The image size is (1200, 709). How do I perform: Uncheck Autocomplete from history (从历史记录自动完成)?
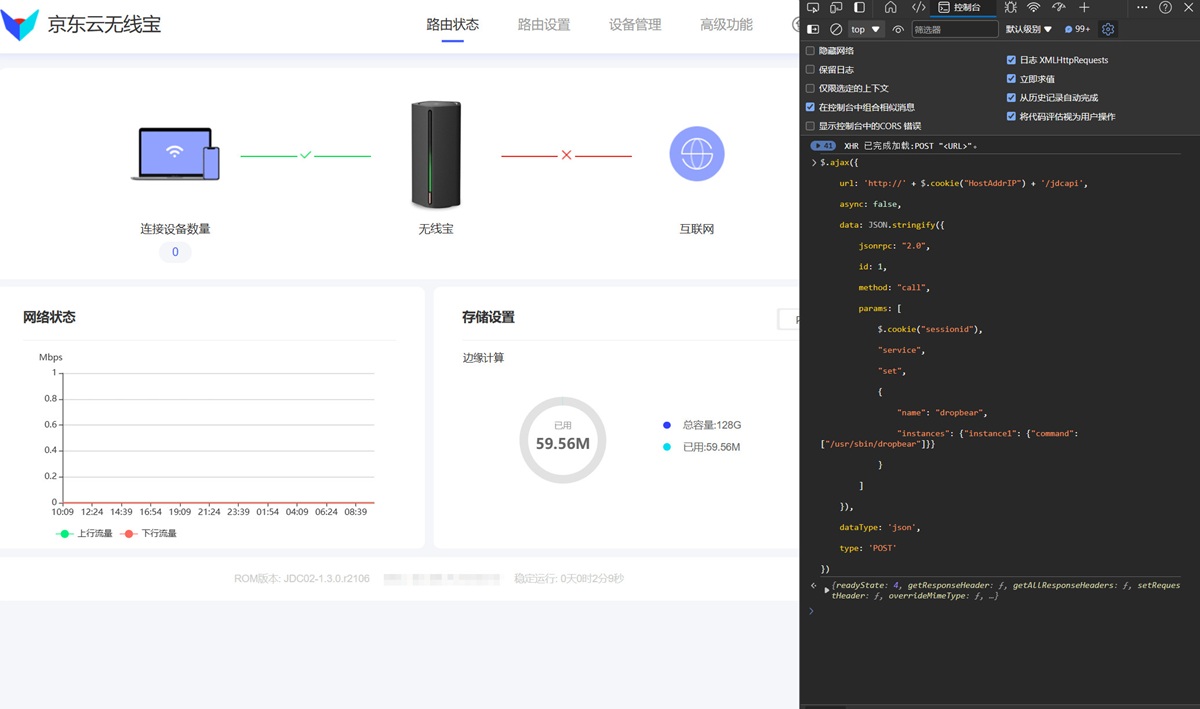[x=1011, y=98]
